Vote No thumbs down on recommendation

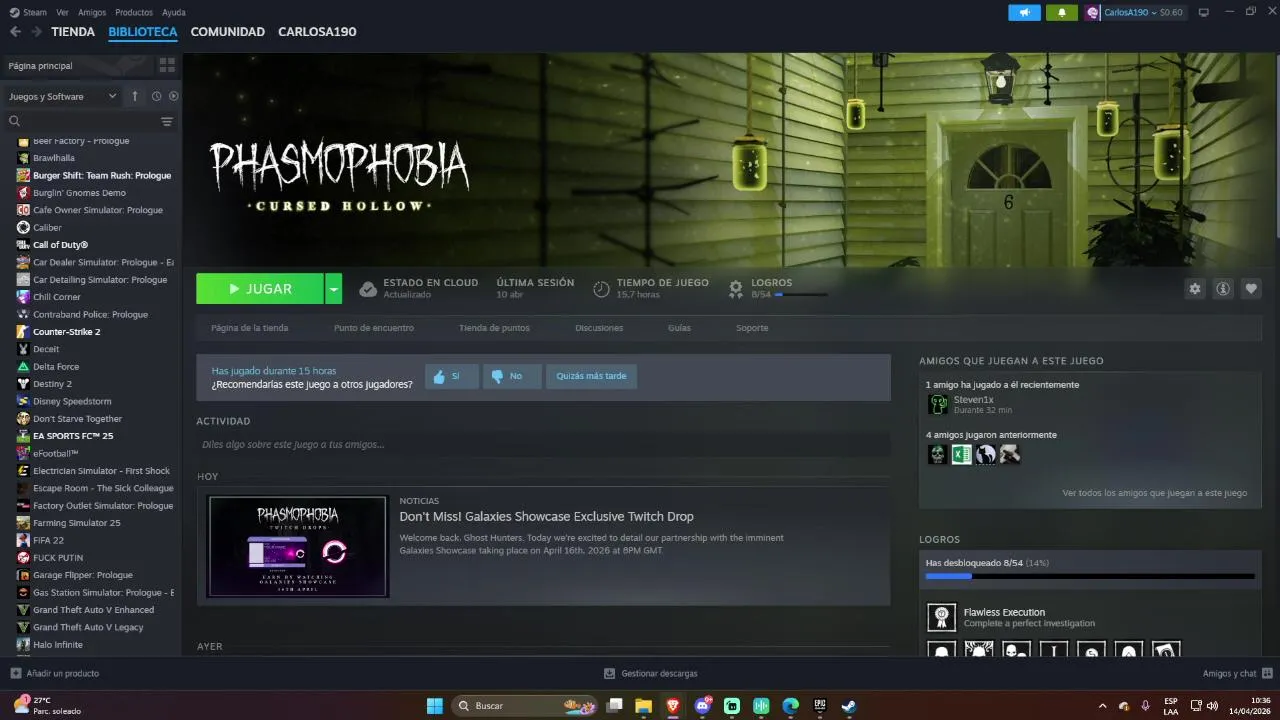click(x=512, y=376)
